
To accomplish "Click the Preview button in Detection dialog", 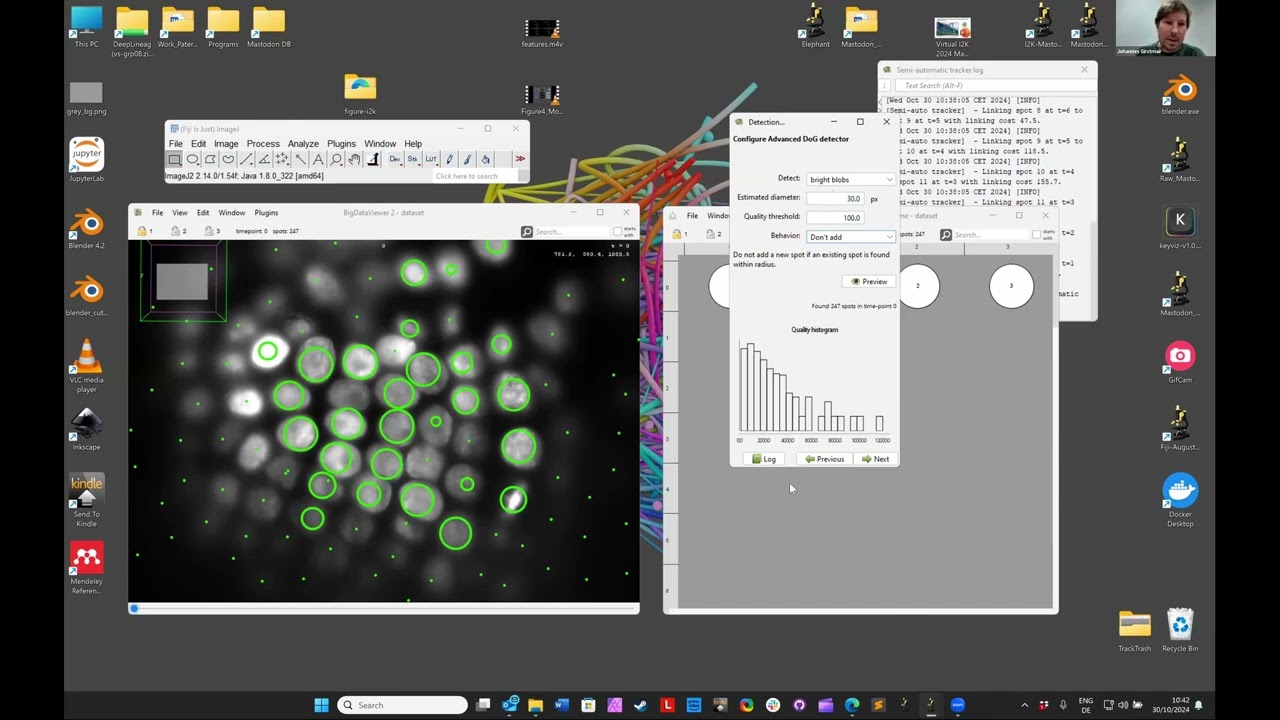I will pyautogui.click(x=869, y=281).
